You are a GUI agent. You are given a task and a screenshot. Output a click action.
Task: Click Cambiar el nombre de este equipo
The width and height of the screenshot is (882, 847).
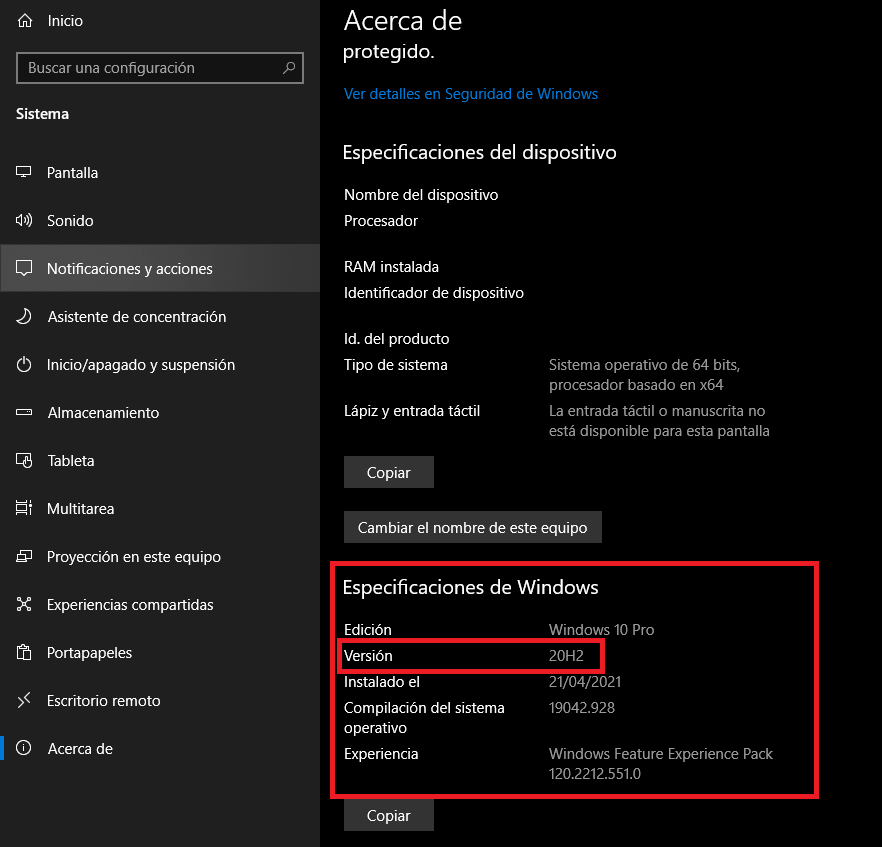click(x=472, y=527)
